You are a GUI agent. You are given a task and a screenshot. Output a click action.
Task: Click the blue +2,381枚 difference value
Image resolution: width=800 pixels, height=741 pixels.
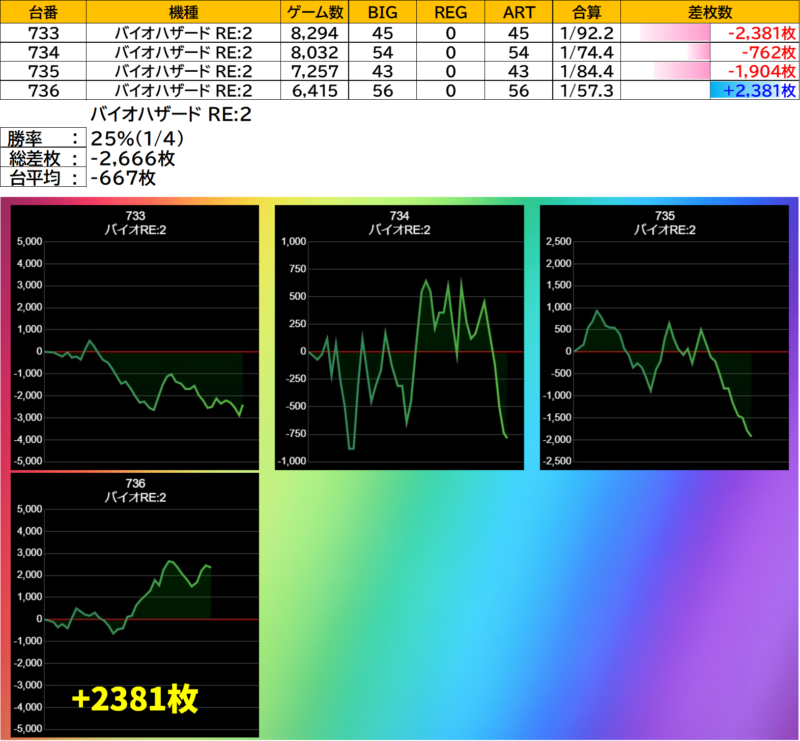759,90
